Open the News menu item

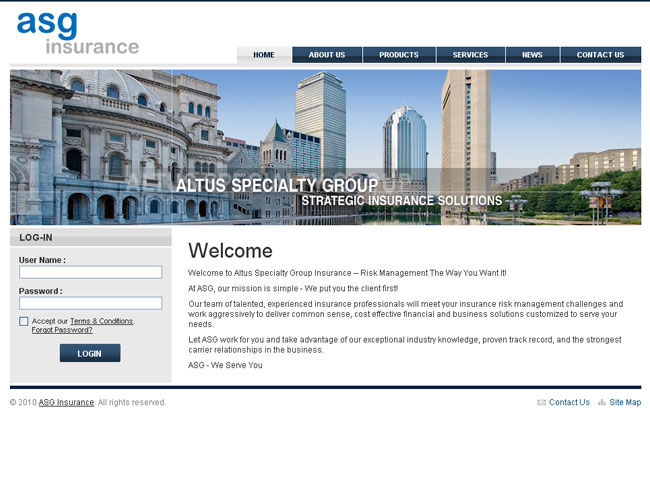coord(532,55)
